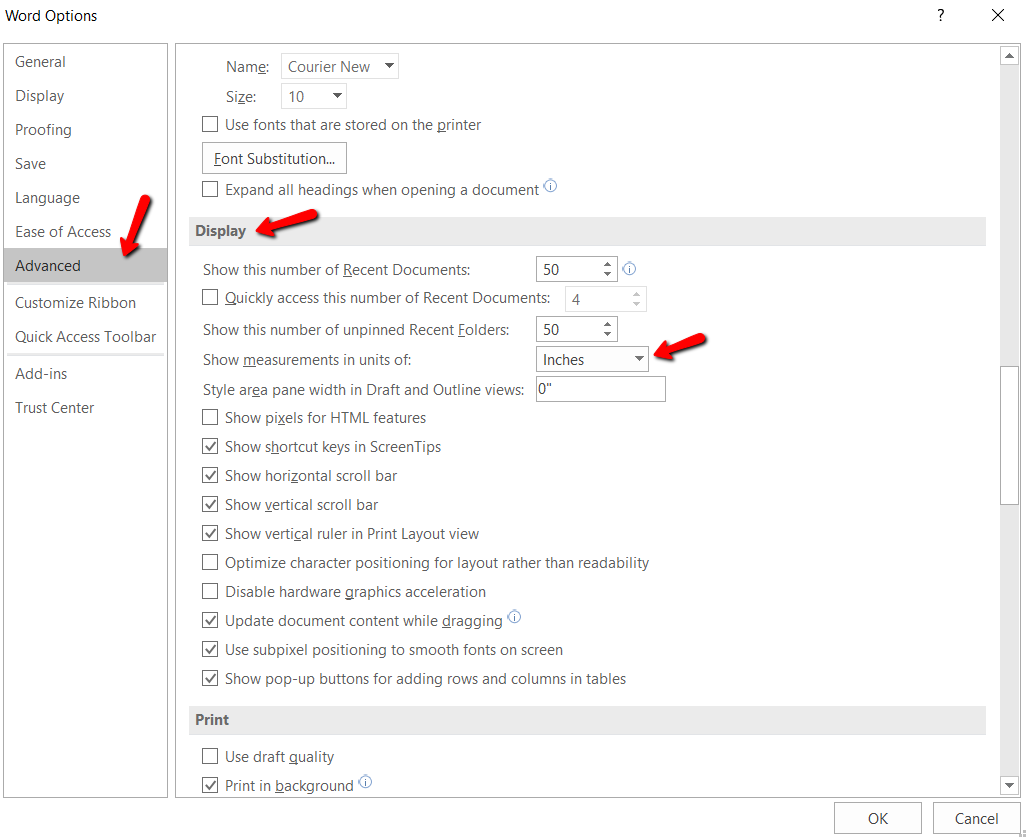
Task: Open Help with the question mark icon
Action: coord(940,15)
